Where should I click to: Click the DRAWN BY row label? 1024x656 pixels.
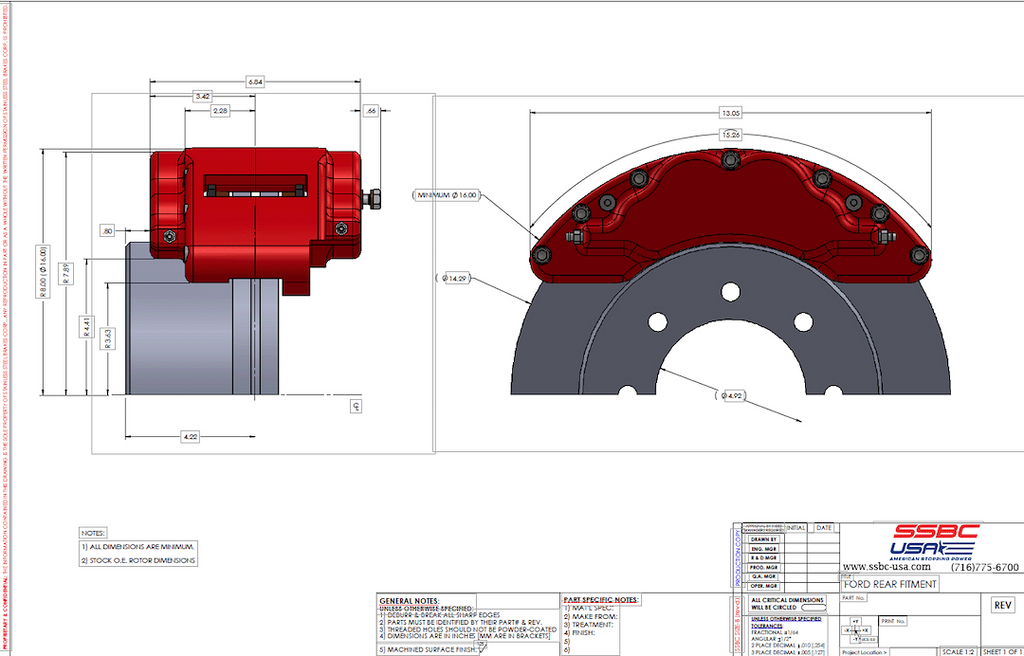[763, 540]
